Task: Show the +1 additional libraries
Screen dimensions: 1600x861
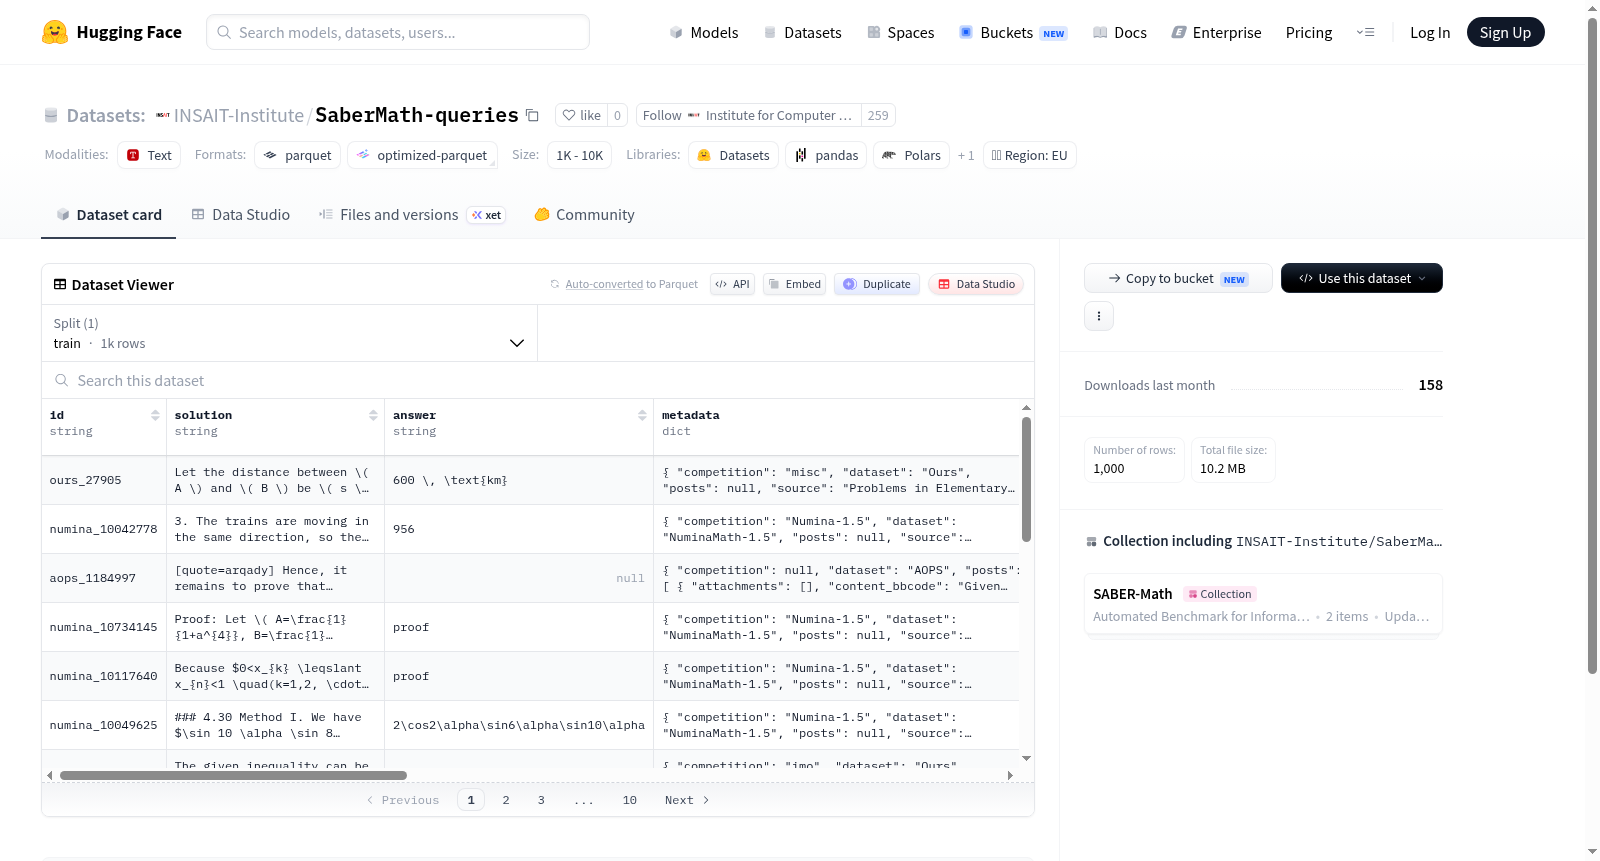Action: tap(966, 155)
